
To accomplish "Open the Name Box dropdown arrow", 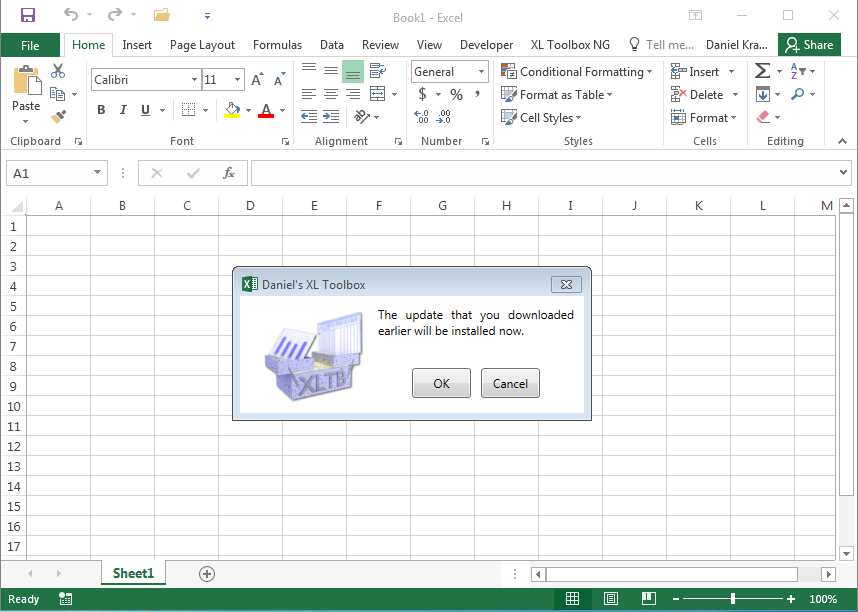I will (97, 172).
